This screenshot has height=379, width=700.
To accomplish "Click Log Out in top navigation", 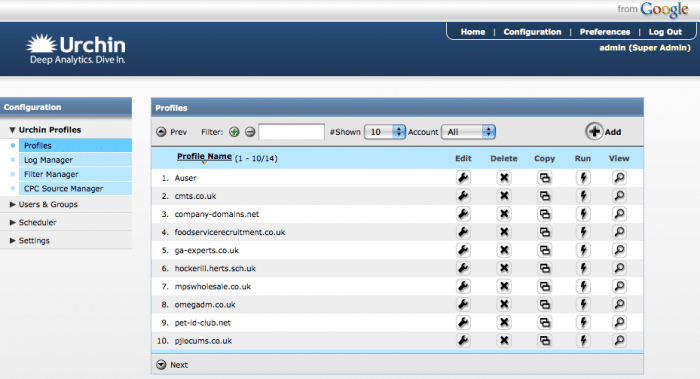I will click(x=665, y=32).
